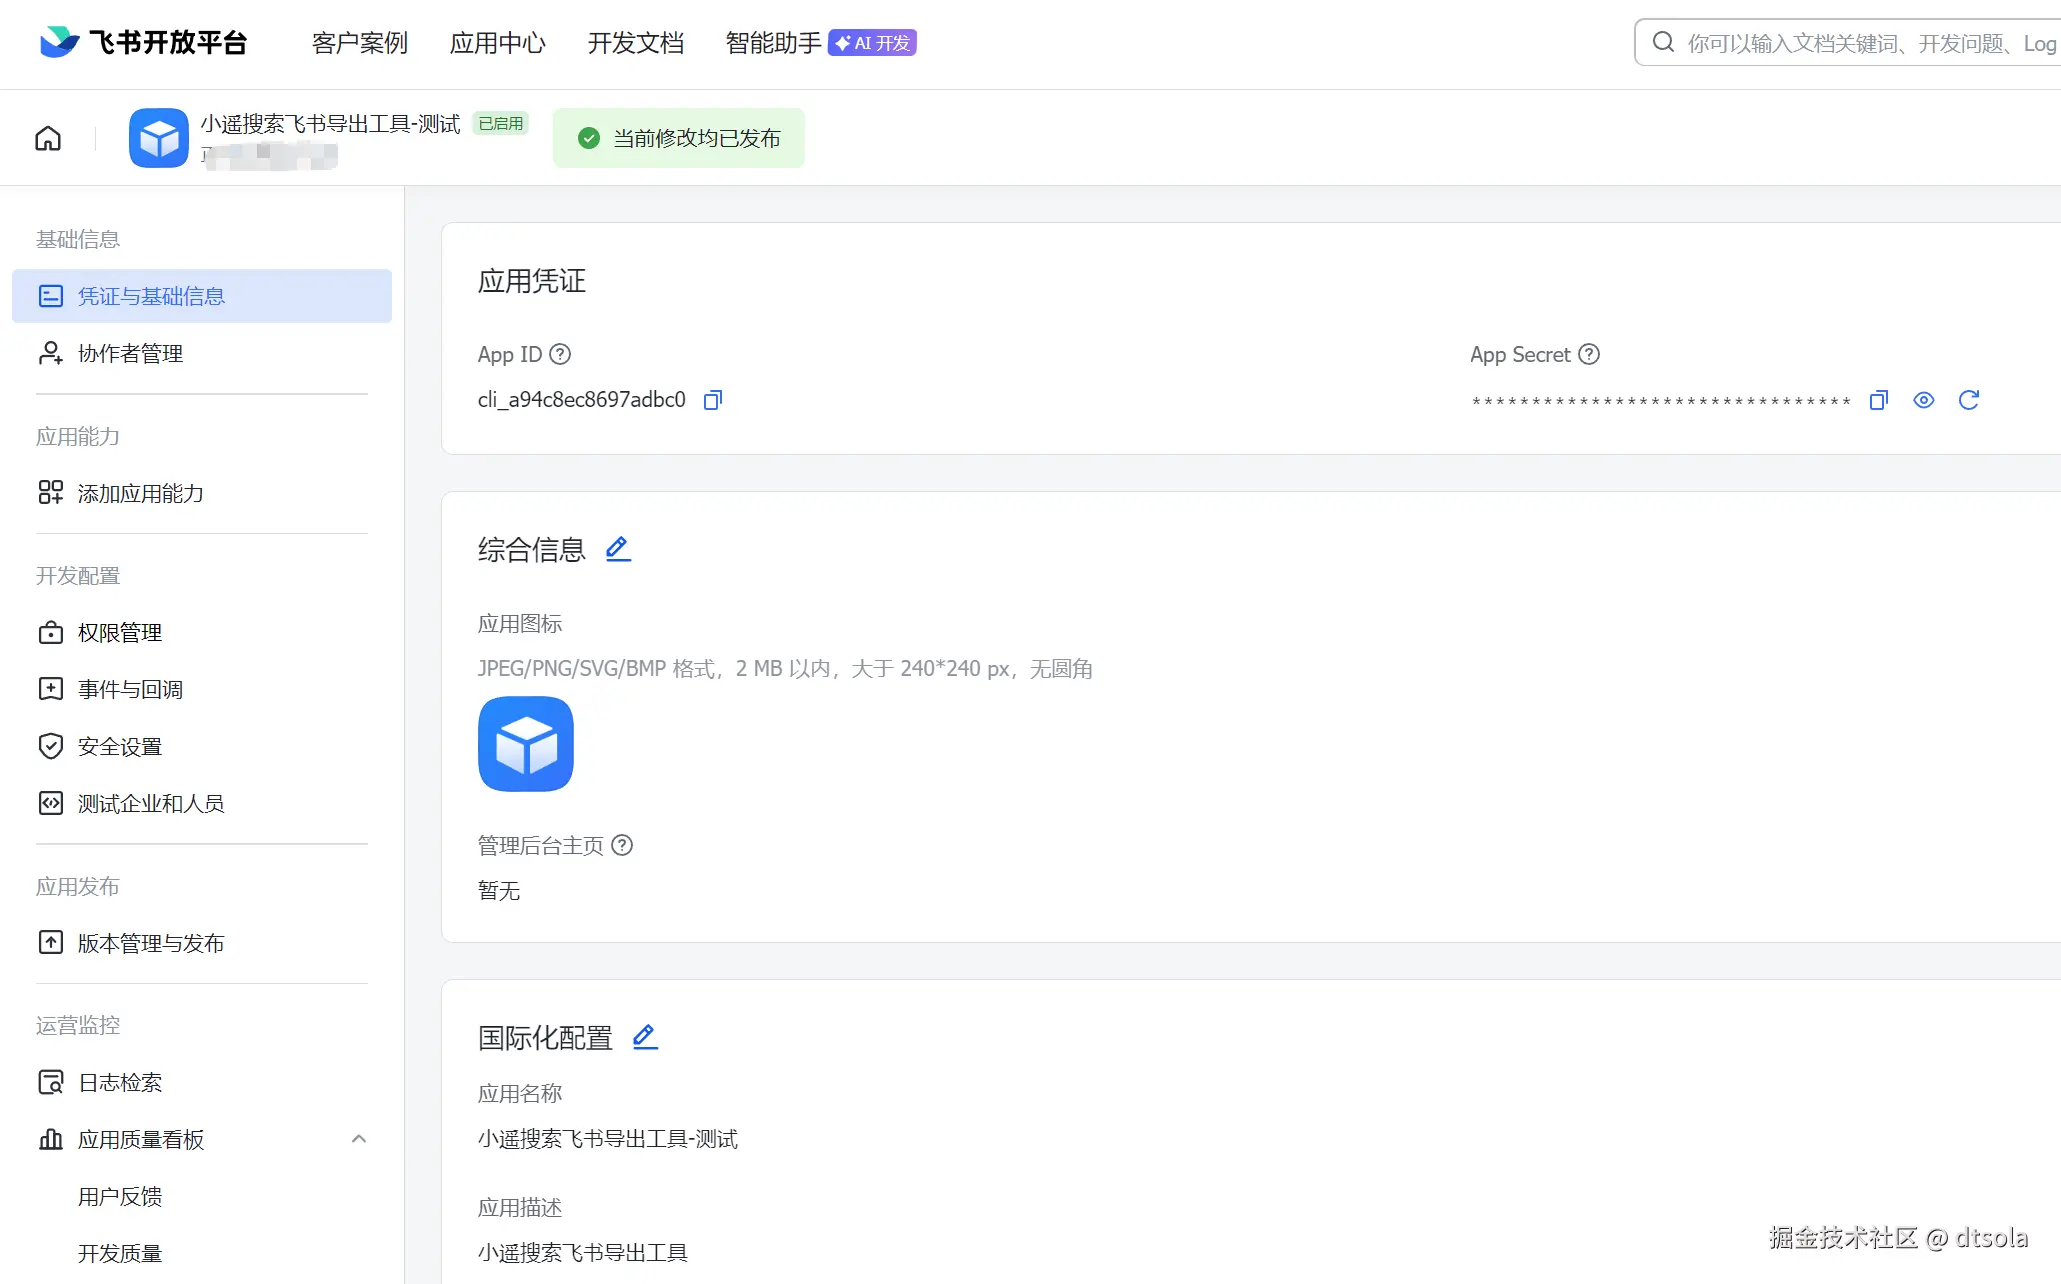
Task: Edit 综合信息 section with pencil icon
Action: (x=618, y=549)
